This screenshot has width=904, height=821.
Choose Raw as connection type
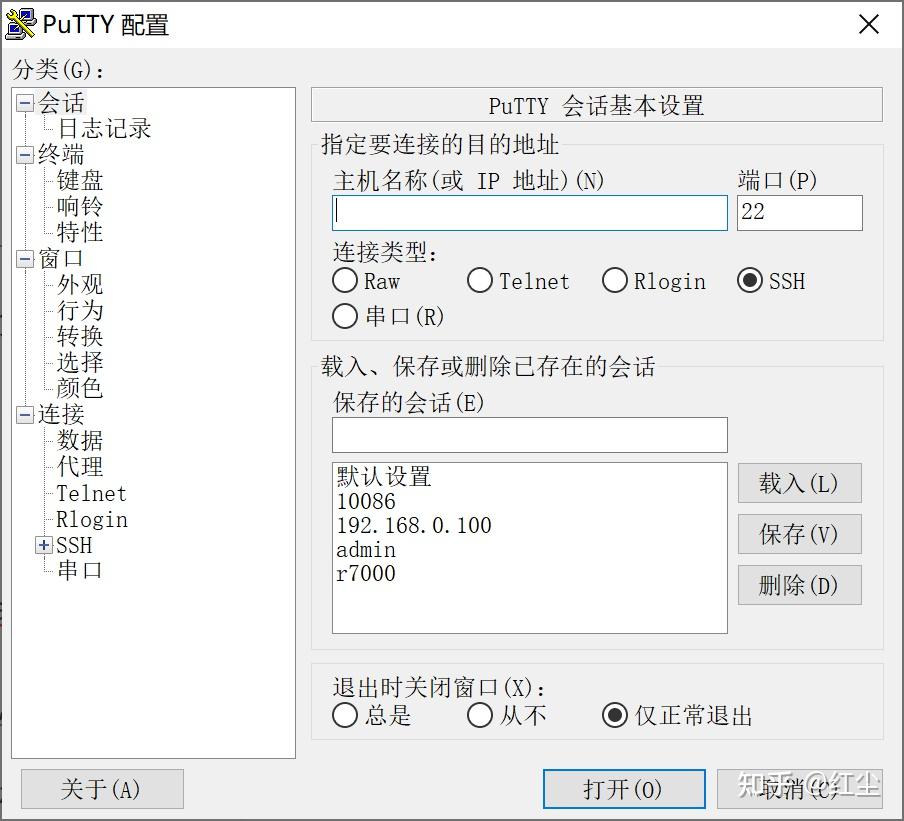pos(345,281)
